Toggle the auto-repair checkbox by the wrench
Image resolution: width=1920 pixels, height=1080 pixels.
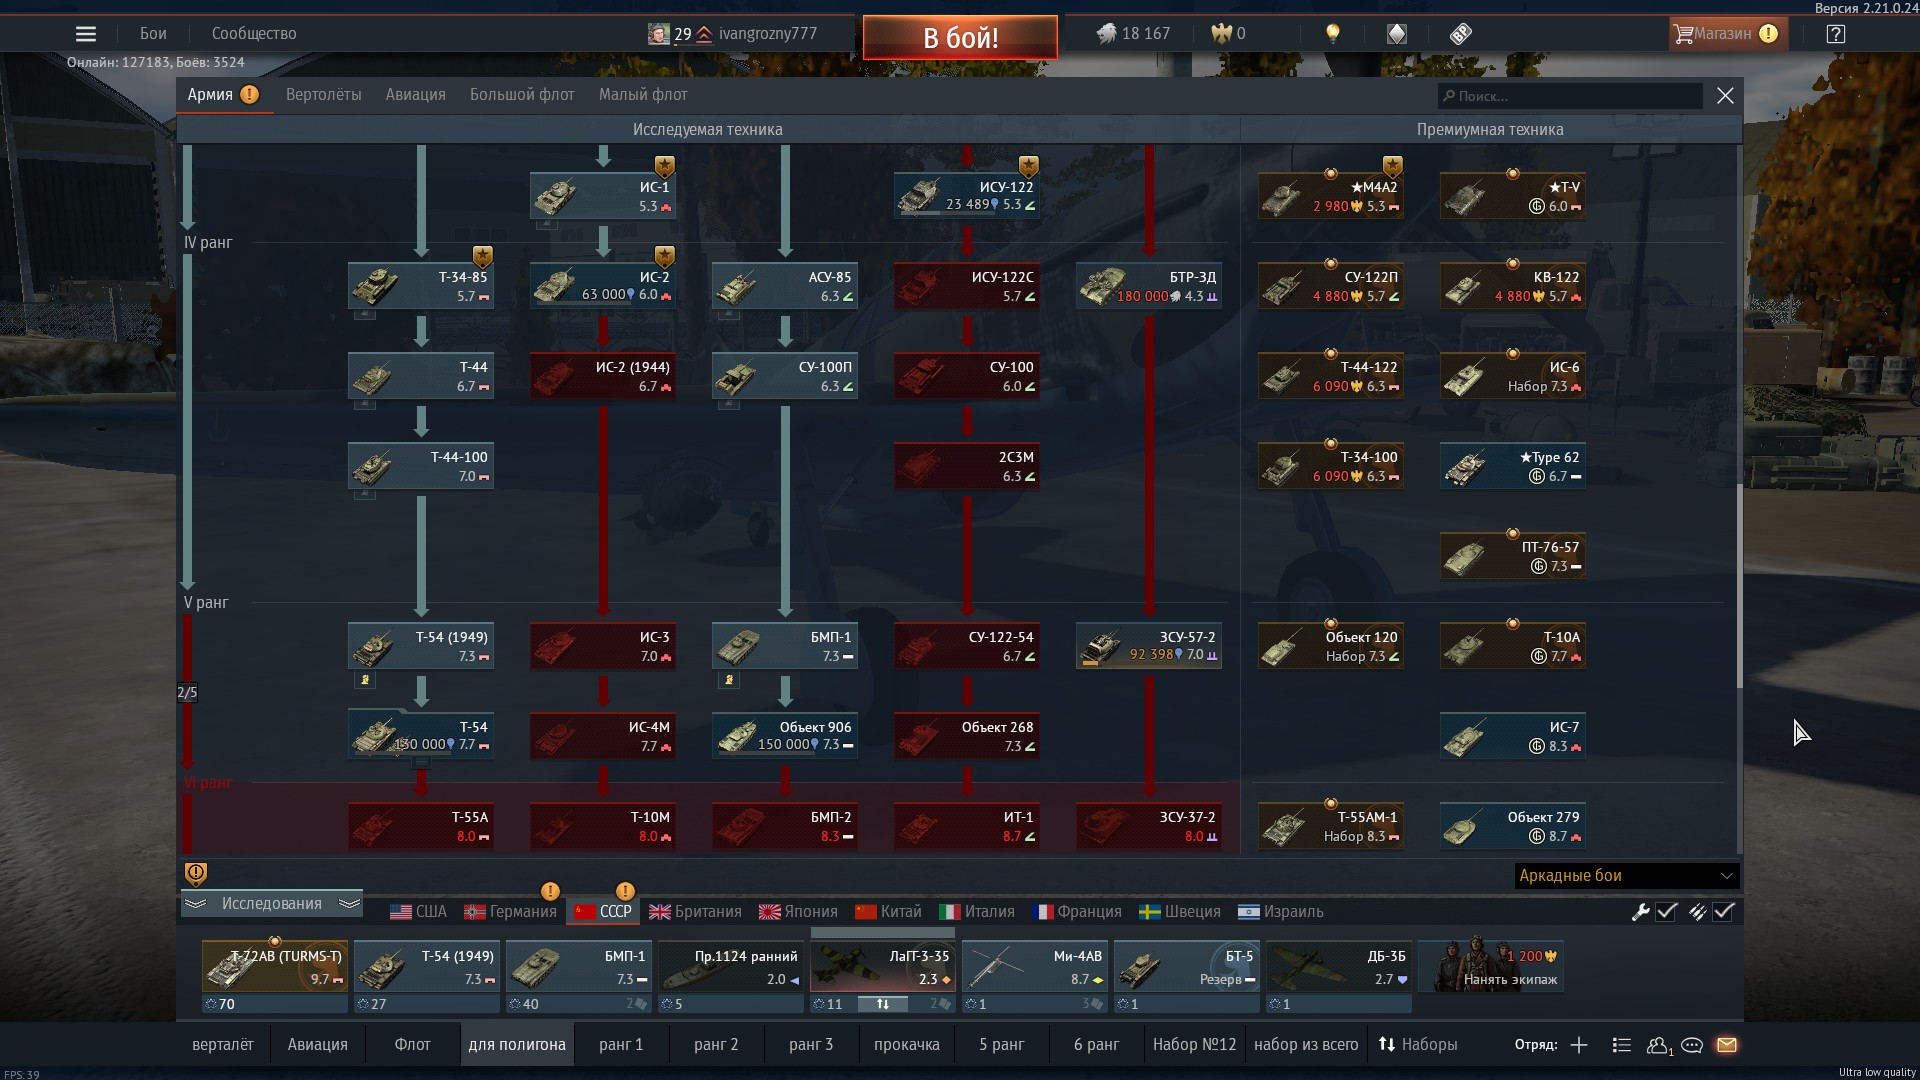click(1666, 912)
